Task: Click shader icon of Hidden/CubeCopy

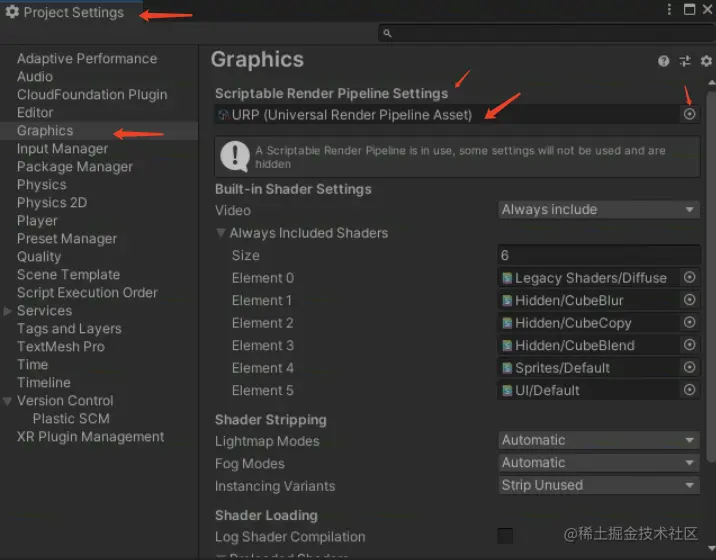Action: tap(507, 323)
